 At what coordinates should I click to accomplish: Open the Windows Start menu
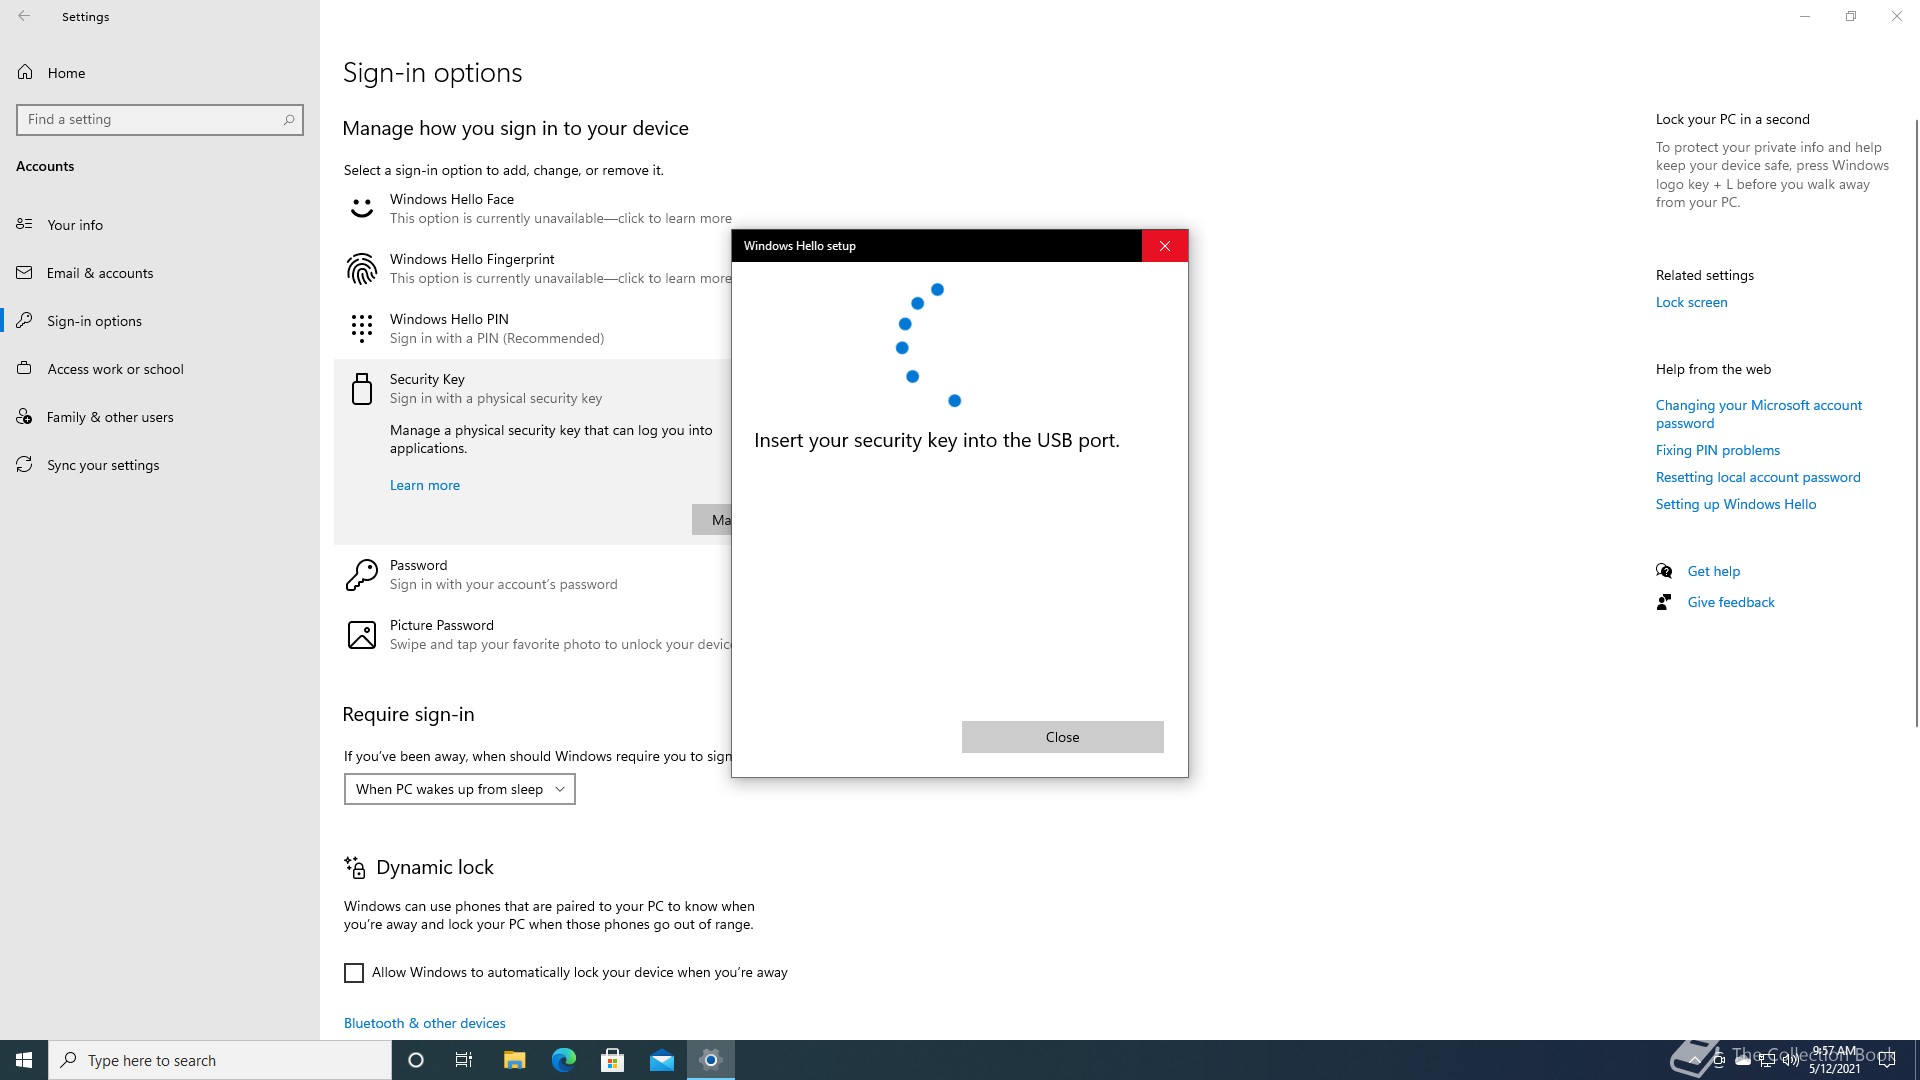point(24,1060)
